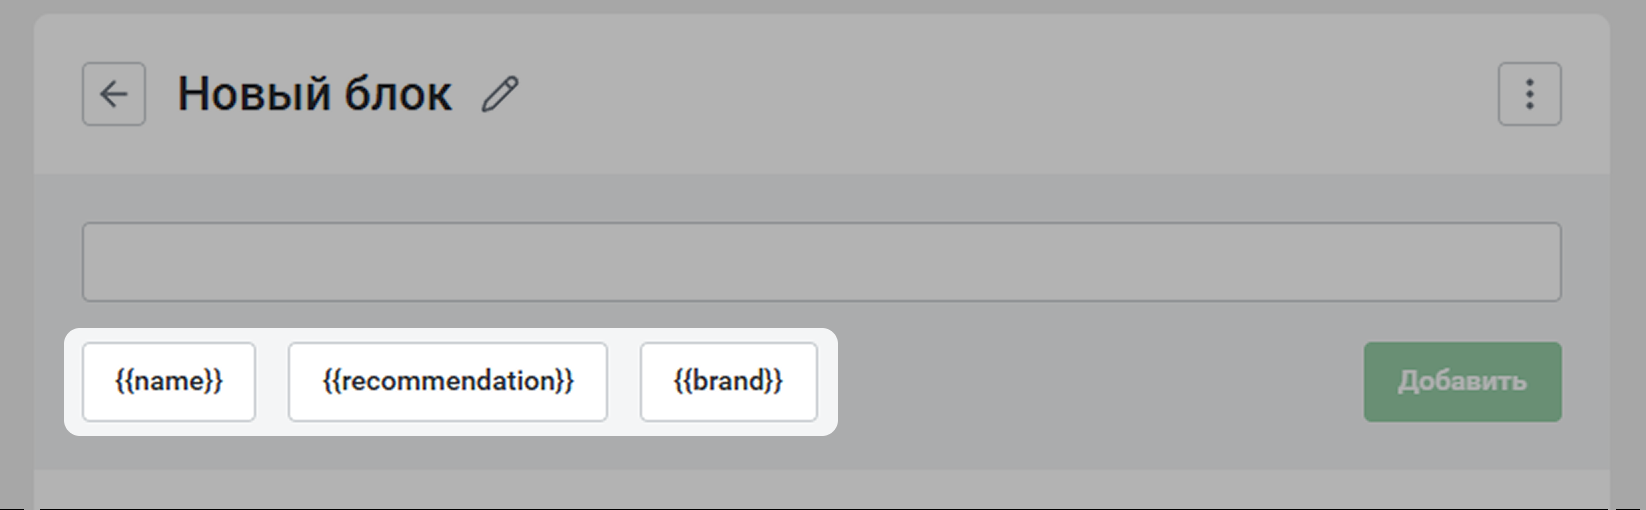Add the block with Добавить
Screen dimensions: 1646x510
coord(1462,382)
